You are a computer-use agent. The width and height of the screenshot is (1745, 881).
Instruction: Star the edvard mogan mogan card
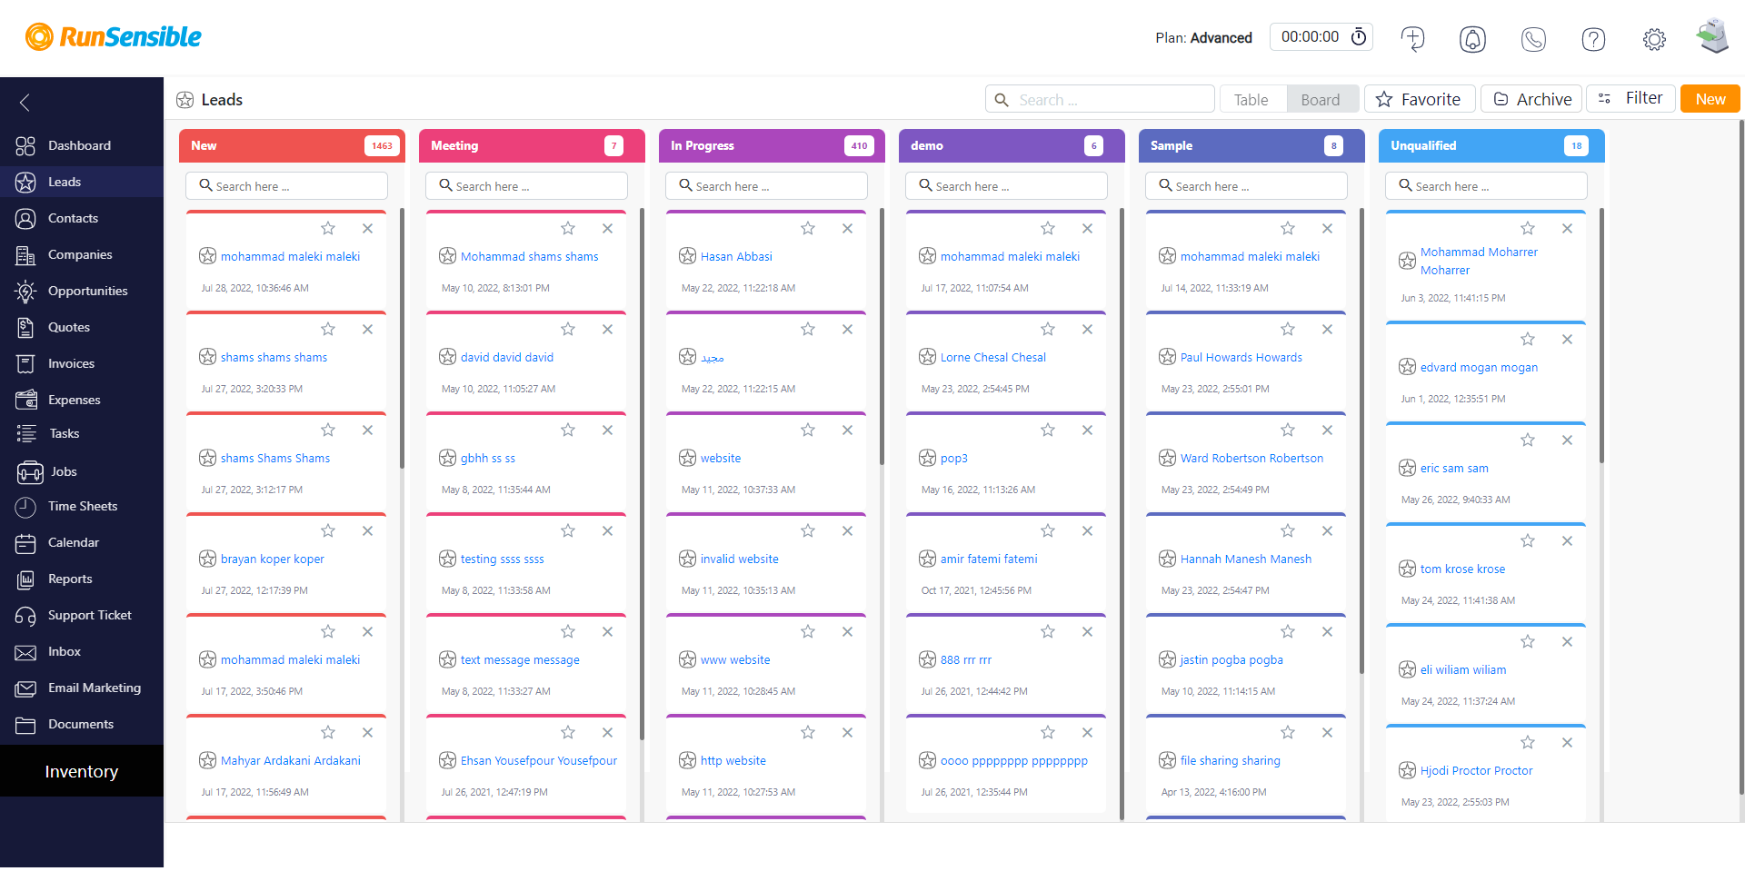[1528, 339]
